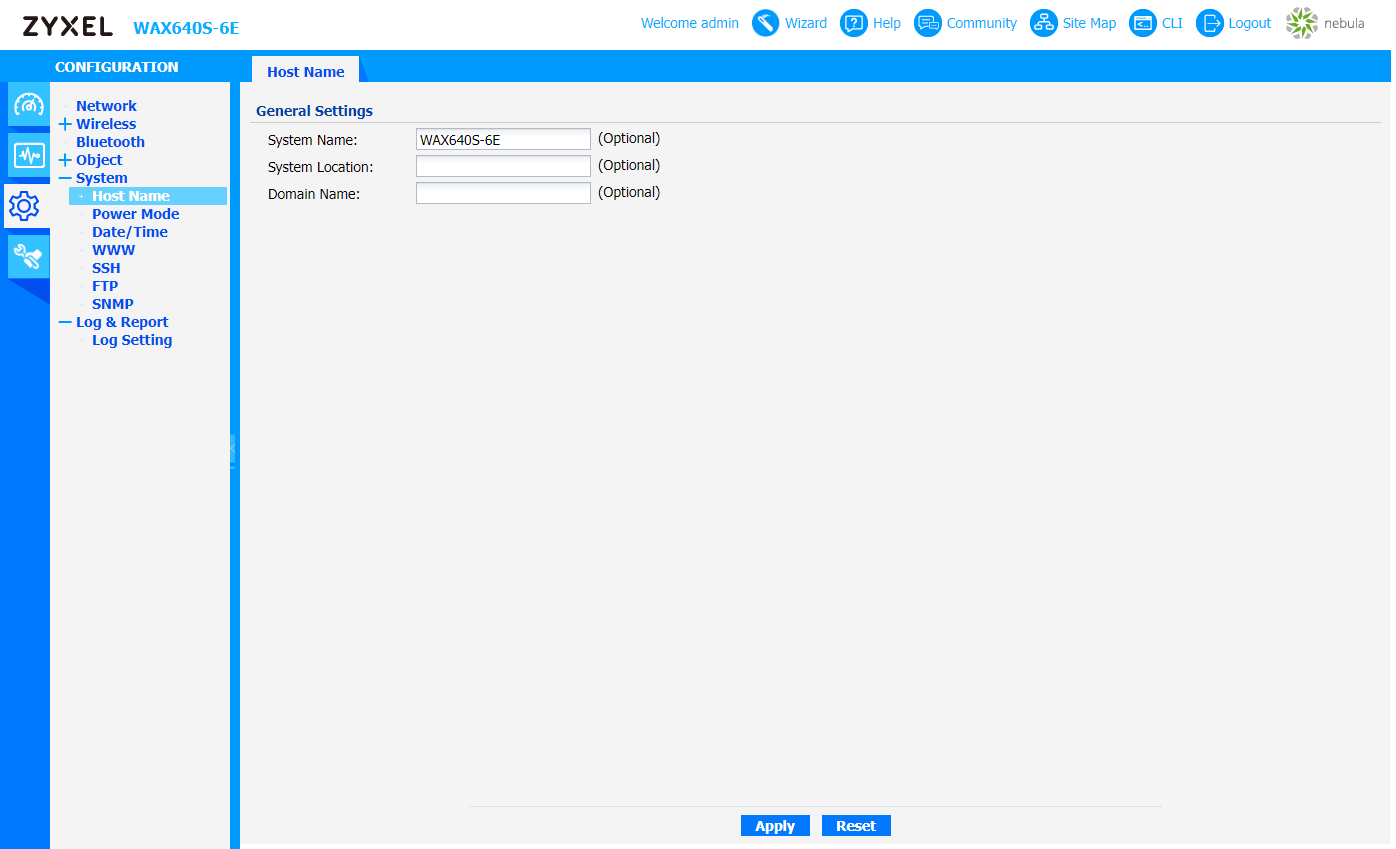
Task: Click the Site Map link text
Action: tap(1089, 23)
